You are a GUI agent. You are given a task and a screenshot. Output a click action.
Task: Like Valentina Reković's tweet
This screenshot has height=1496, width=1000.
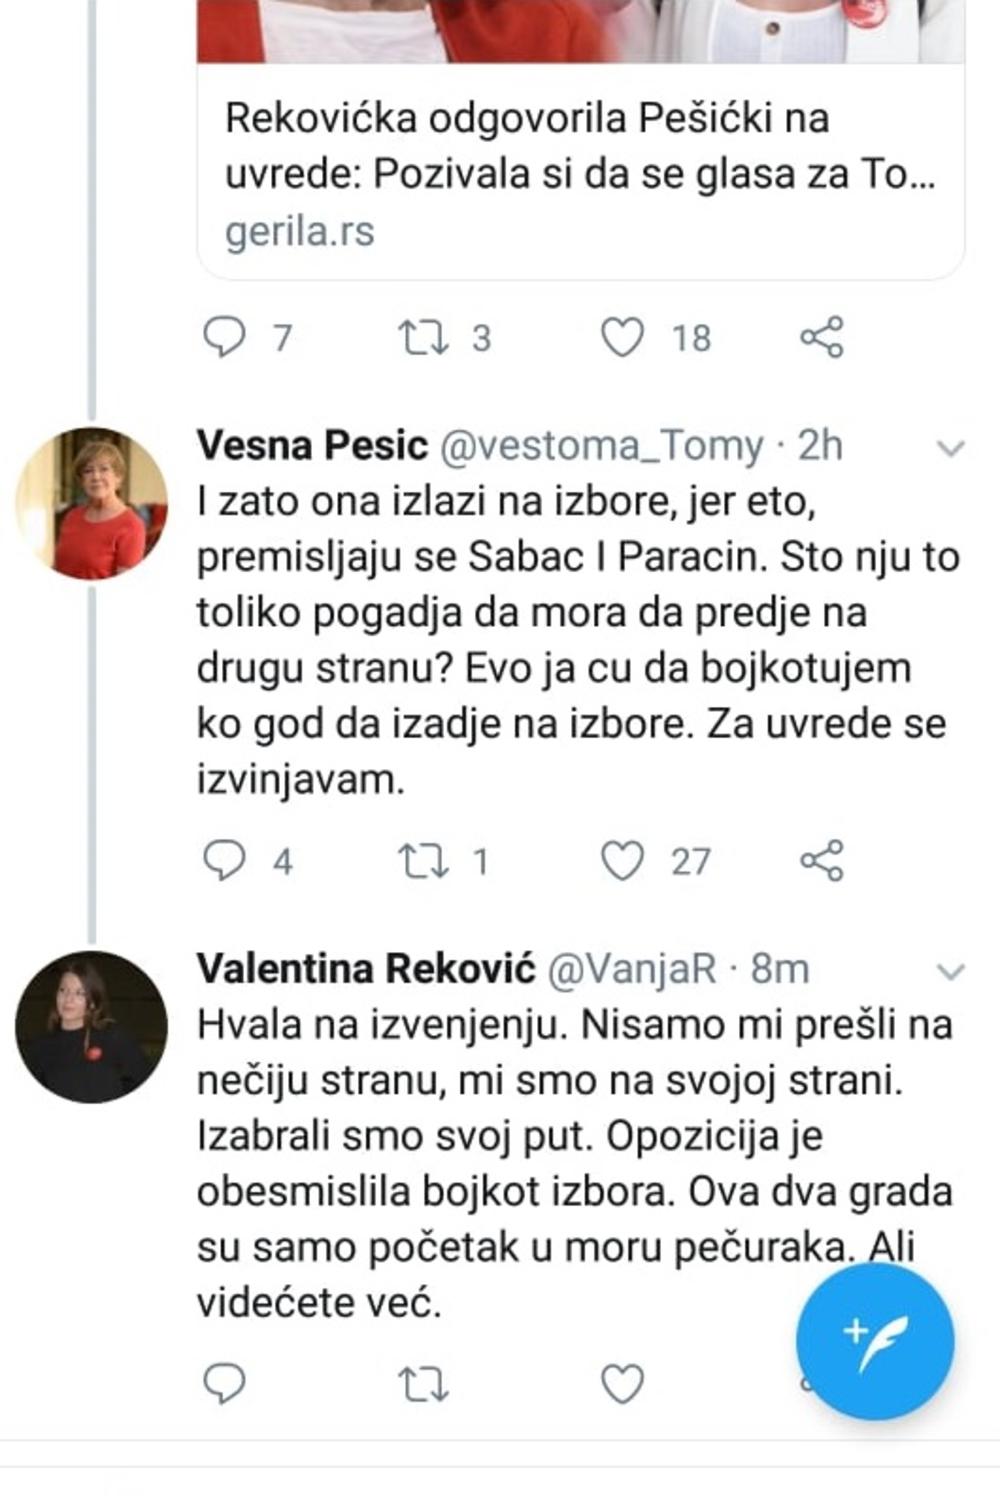click(622, 1384)
